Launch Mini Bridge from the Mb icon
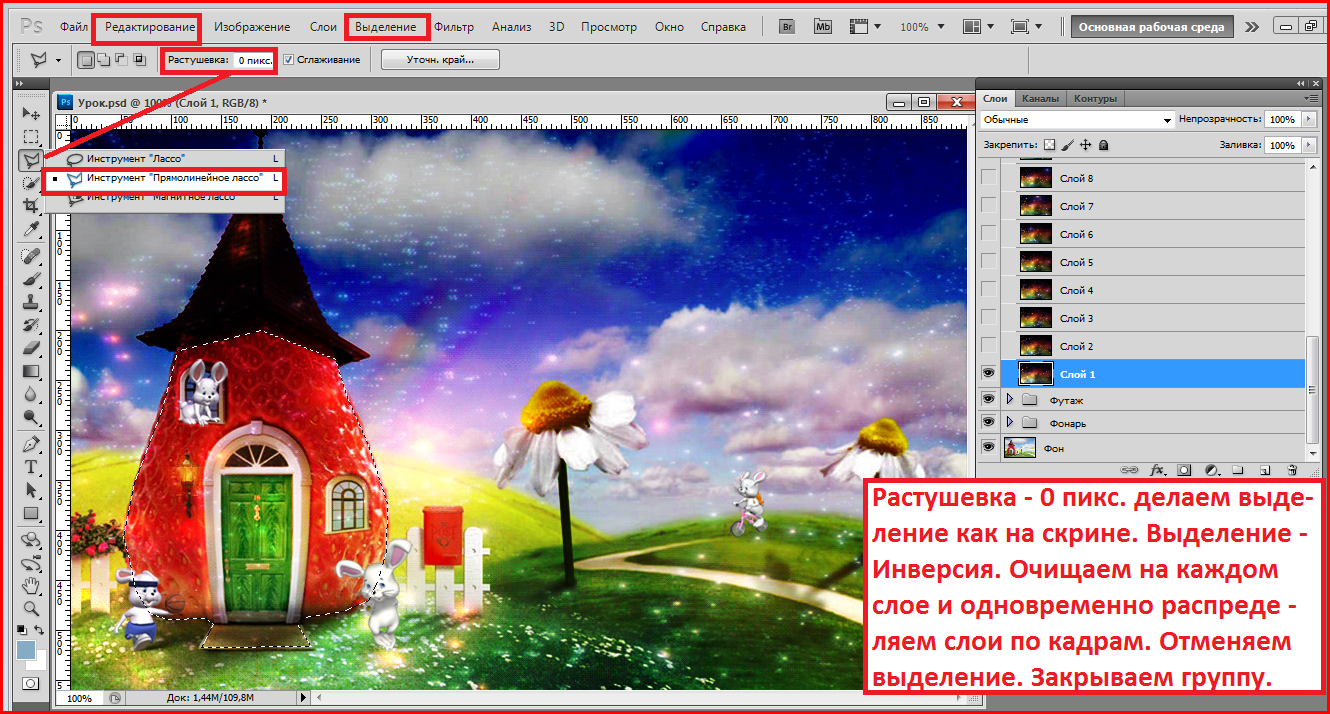The image size is (1330, 714). [823, 27]
